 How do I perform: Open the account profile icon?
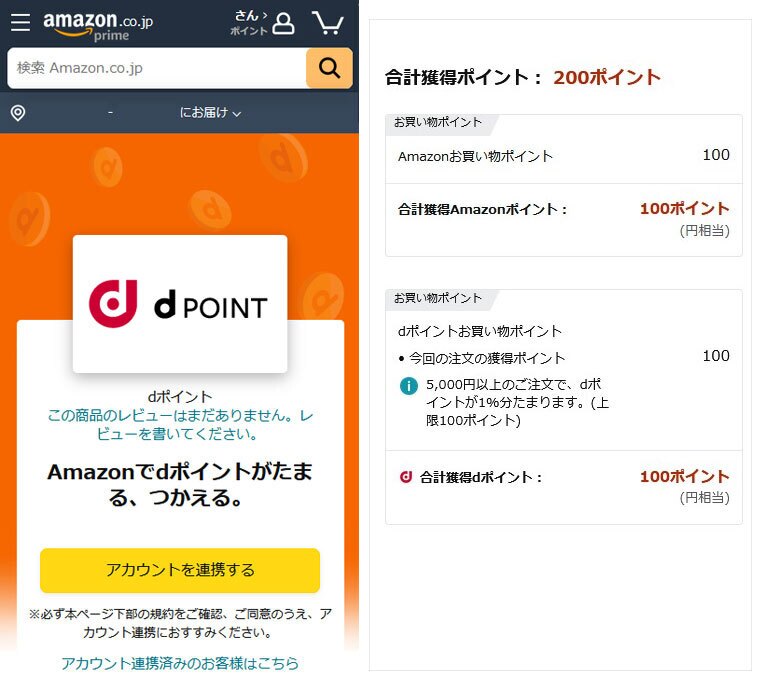click(284, 23)
